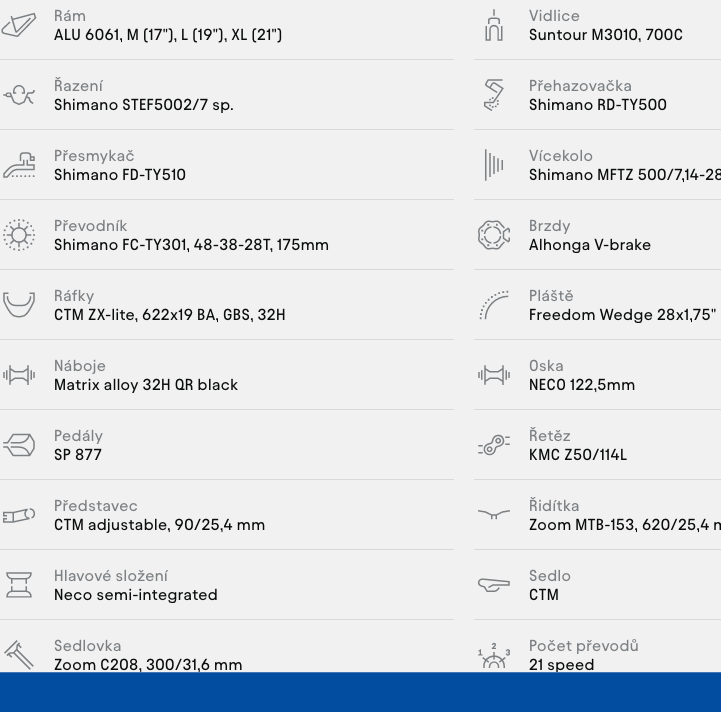The image size is (721, 712).
Task: Select the text 'Shimano FD-TY510'
Action: pyautogui.click(x=120, y=175)
